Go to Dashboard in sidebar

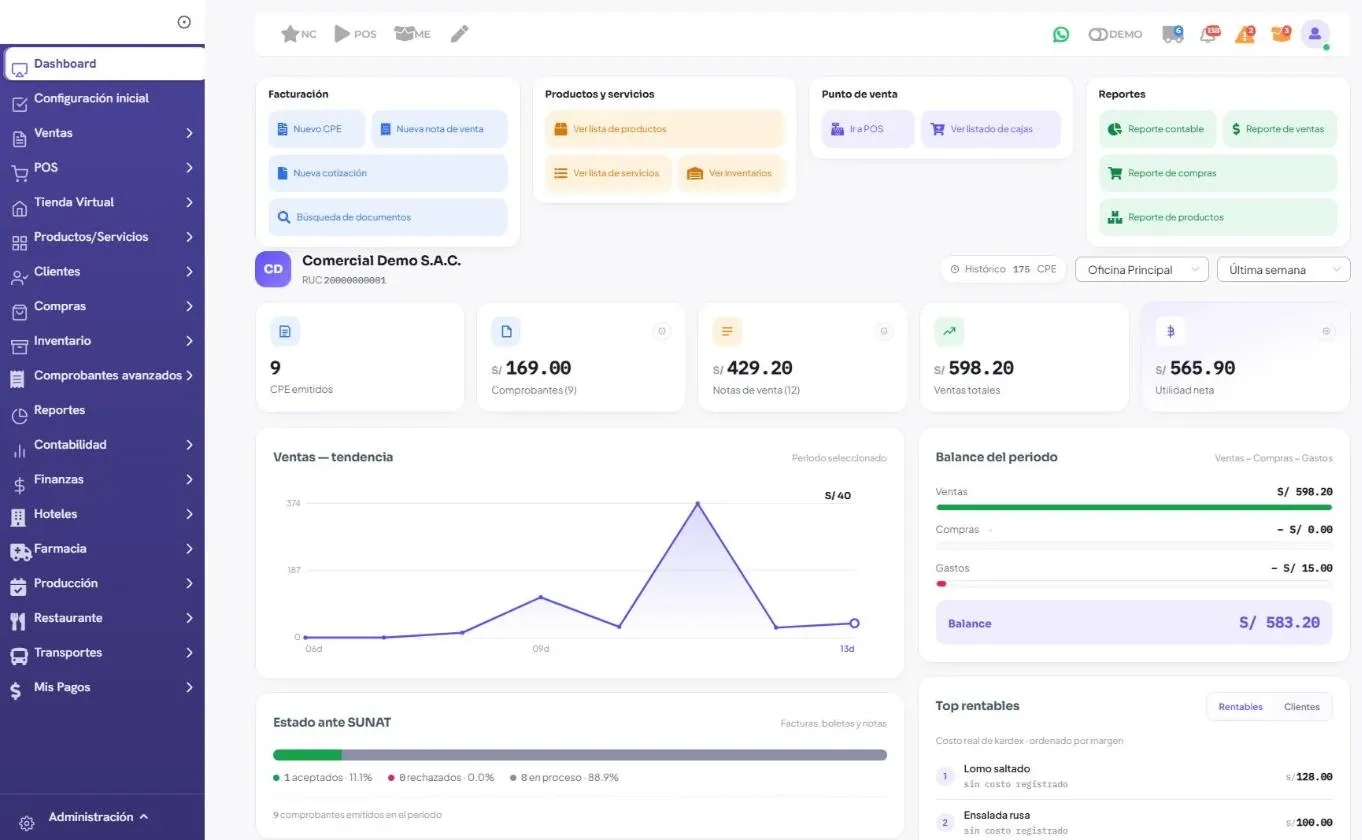pos(104,64)
